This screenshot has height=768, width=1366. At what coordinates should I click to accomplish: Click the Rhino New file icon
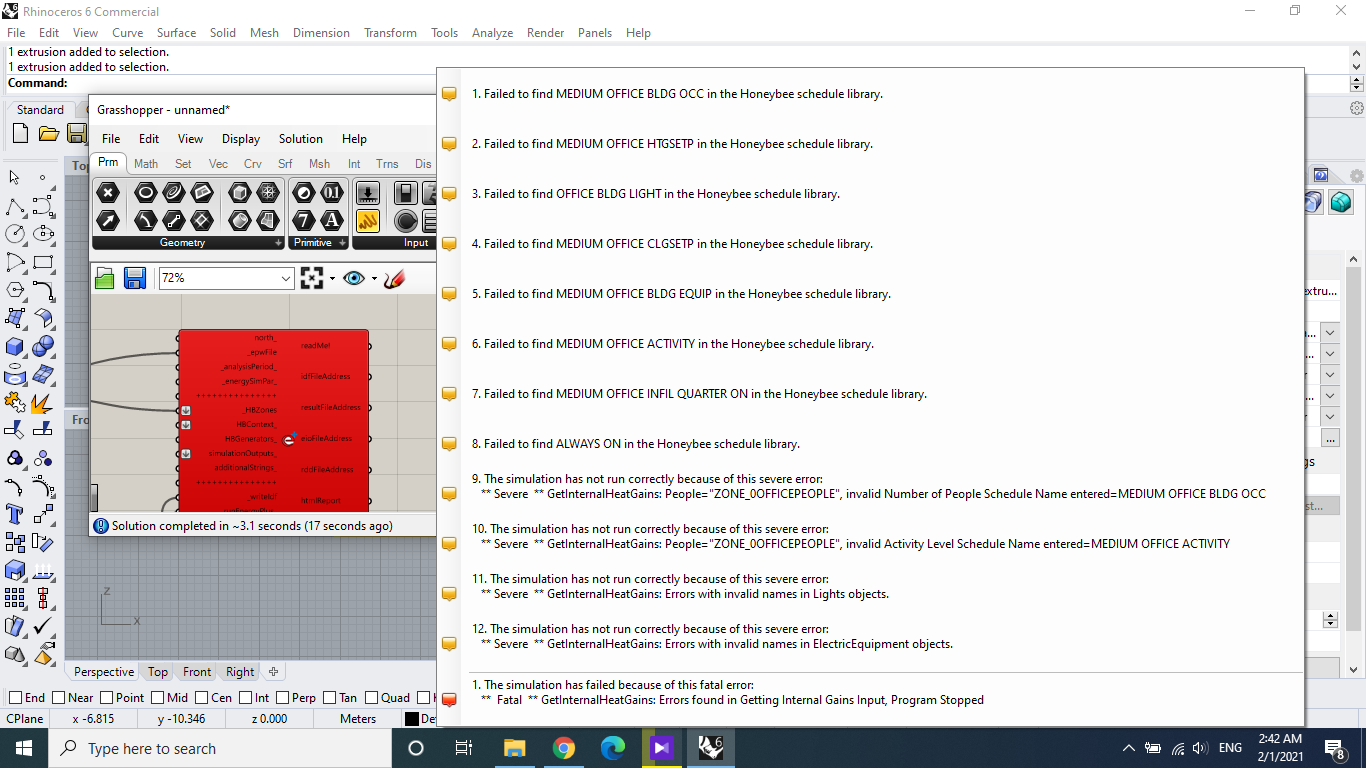click(20, 133)
